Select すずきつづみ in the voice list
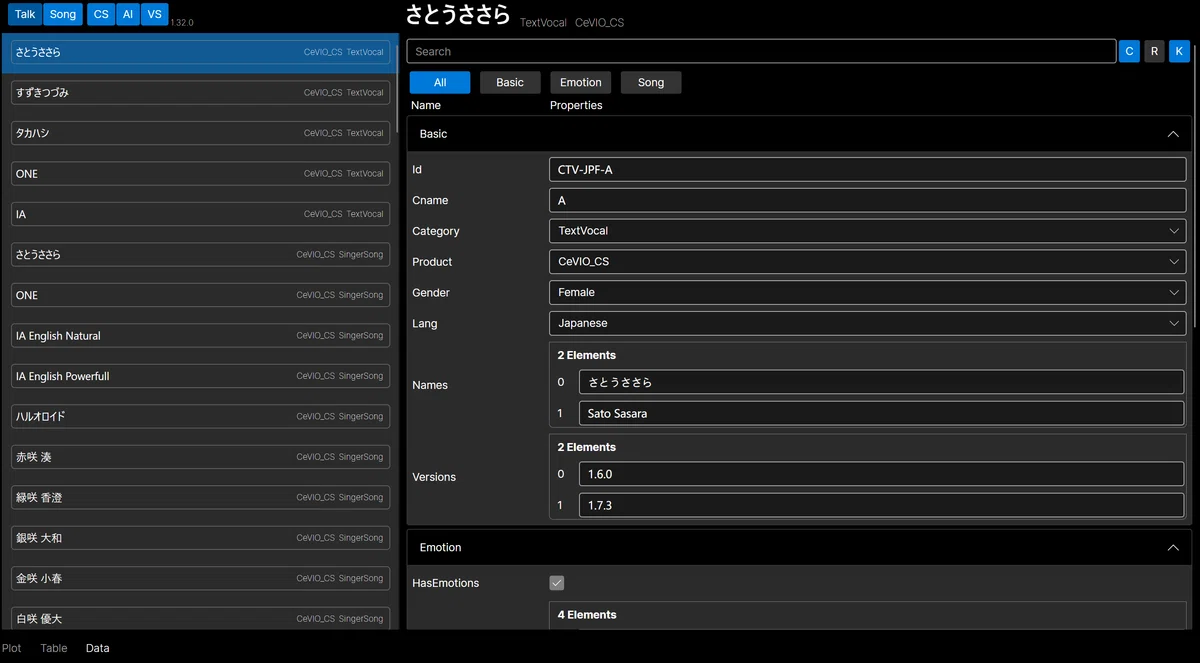Screen dimensions: 1200x663 (200, 92)
